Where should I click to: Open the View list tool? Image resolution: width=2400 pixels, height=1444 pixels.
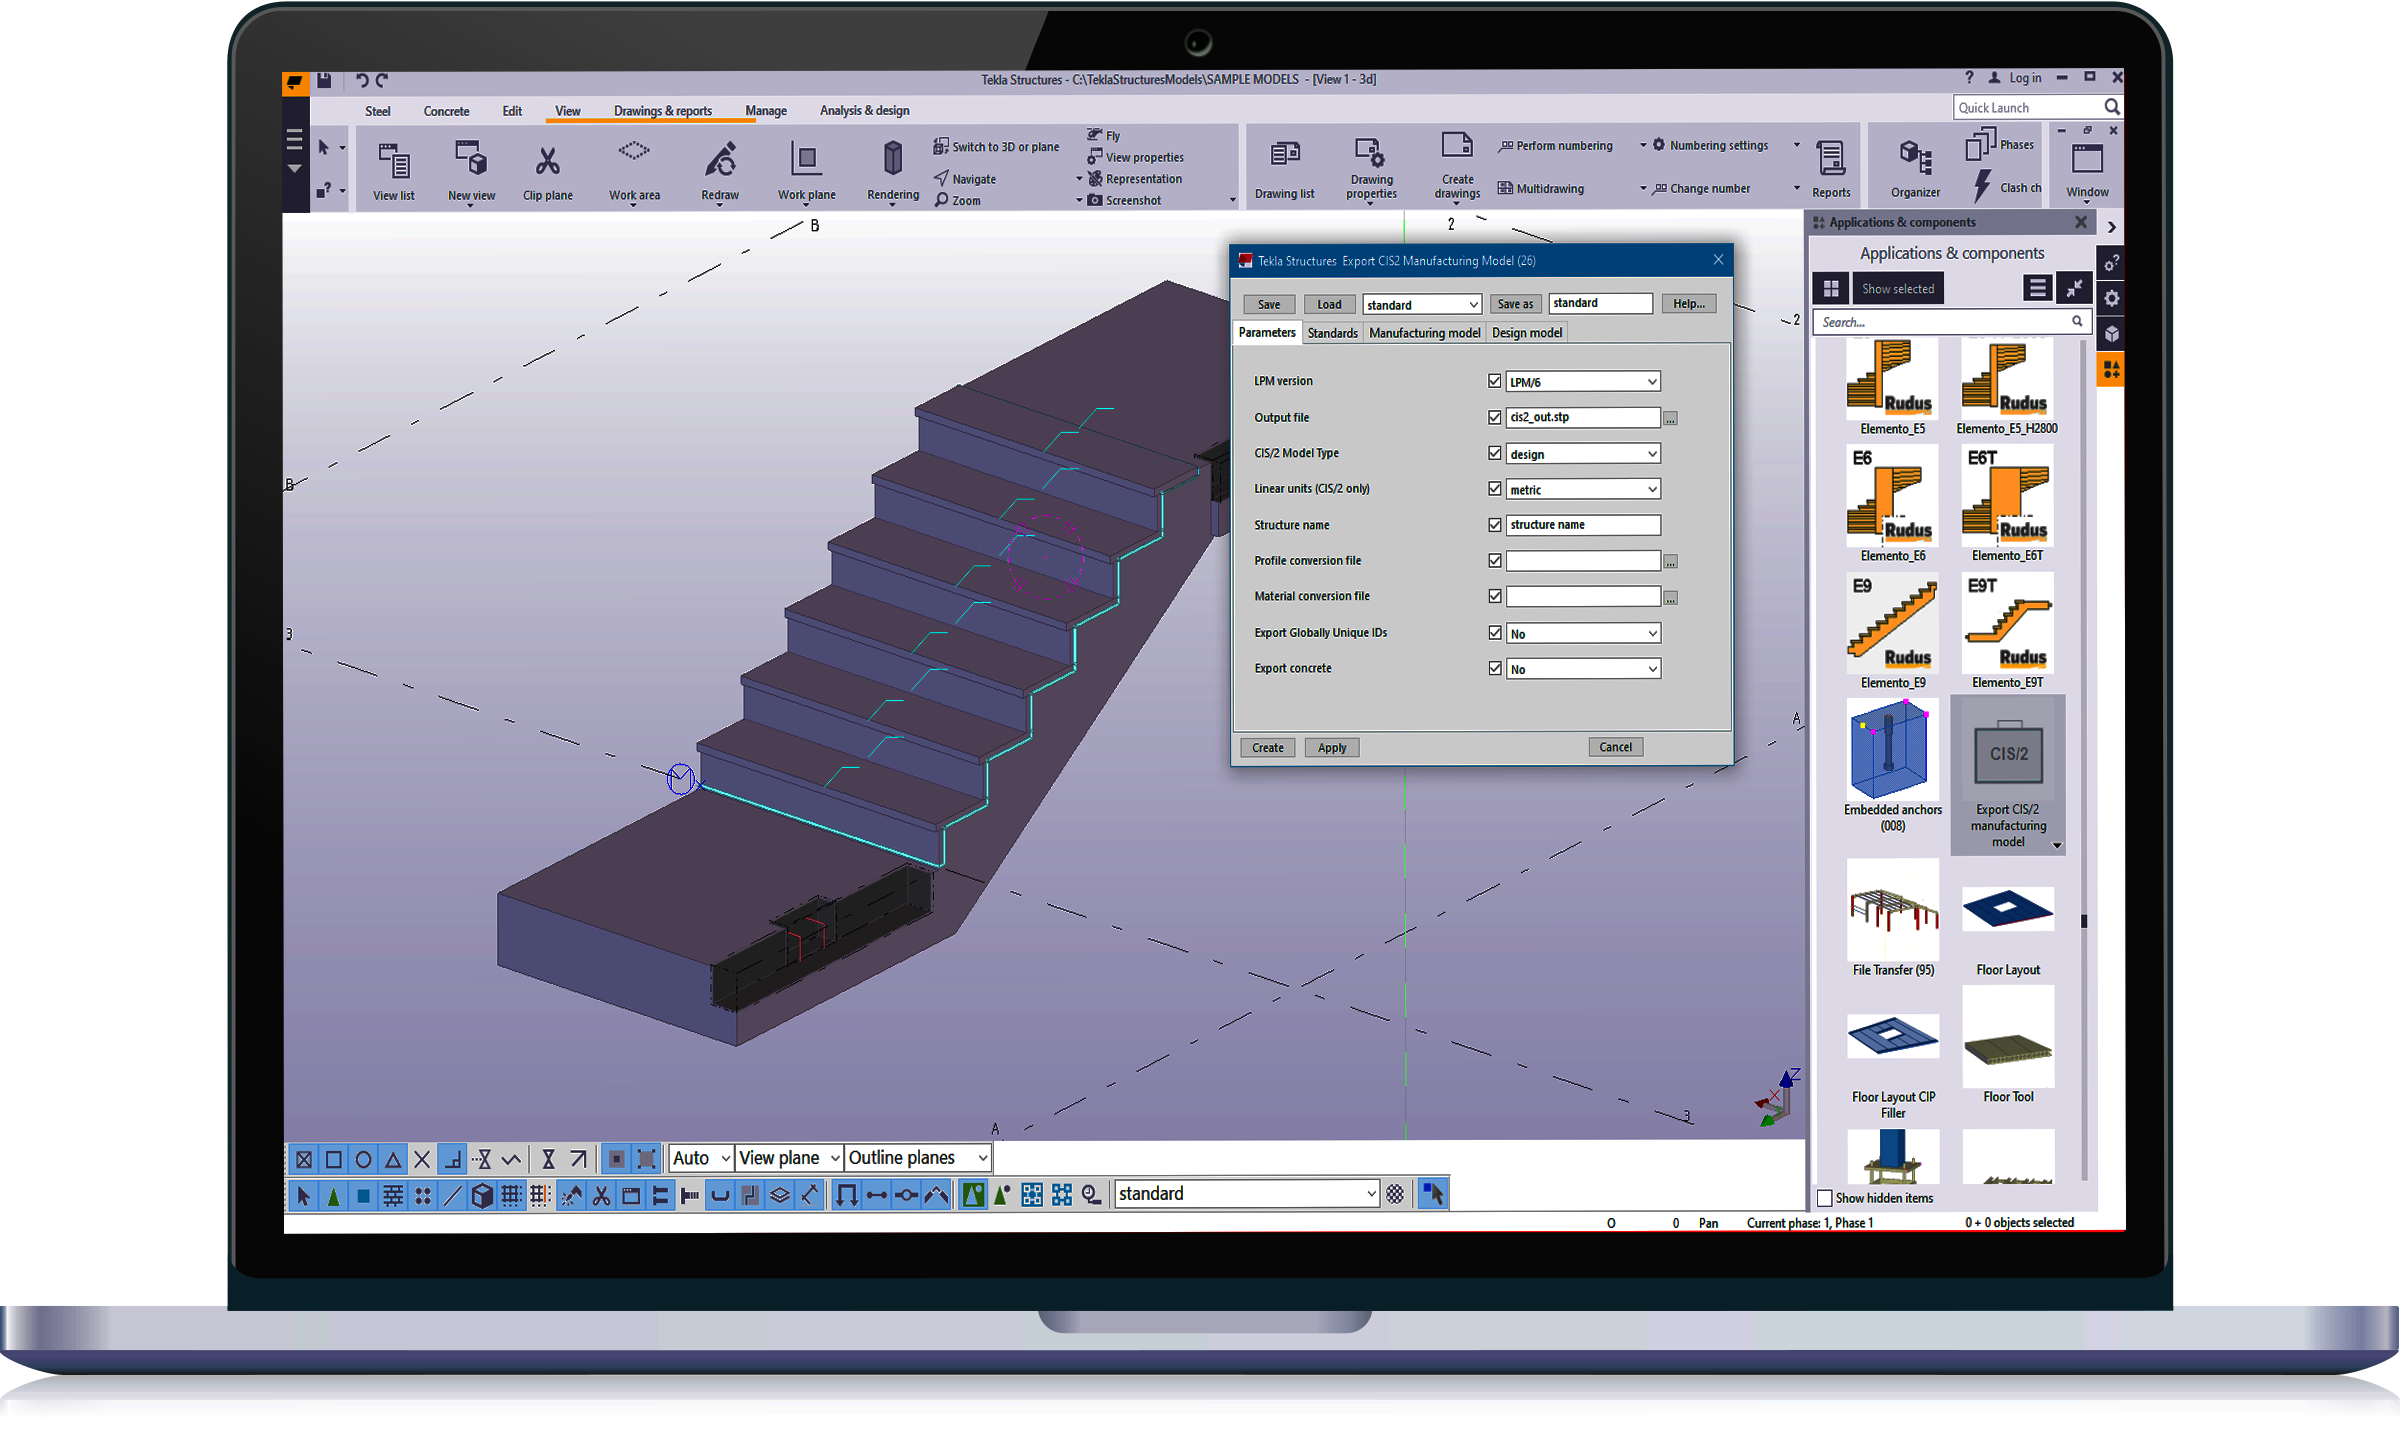[x=393, y=171]
